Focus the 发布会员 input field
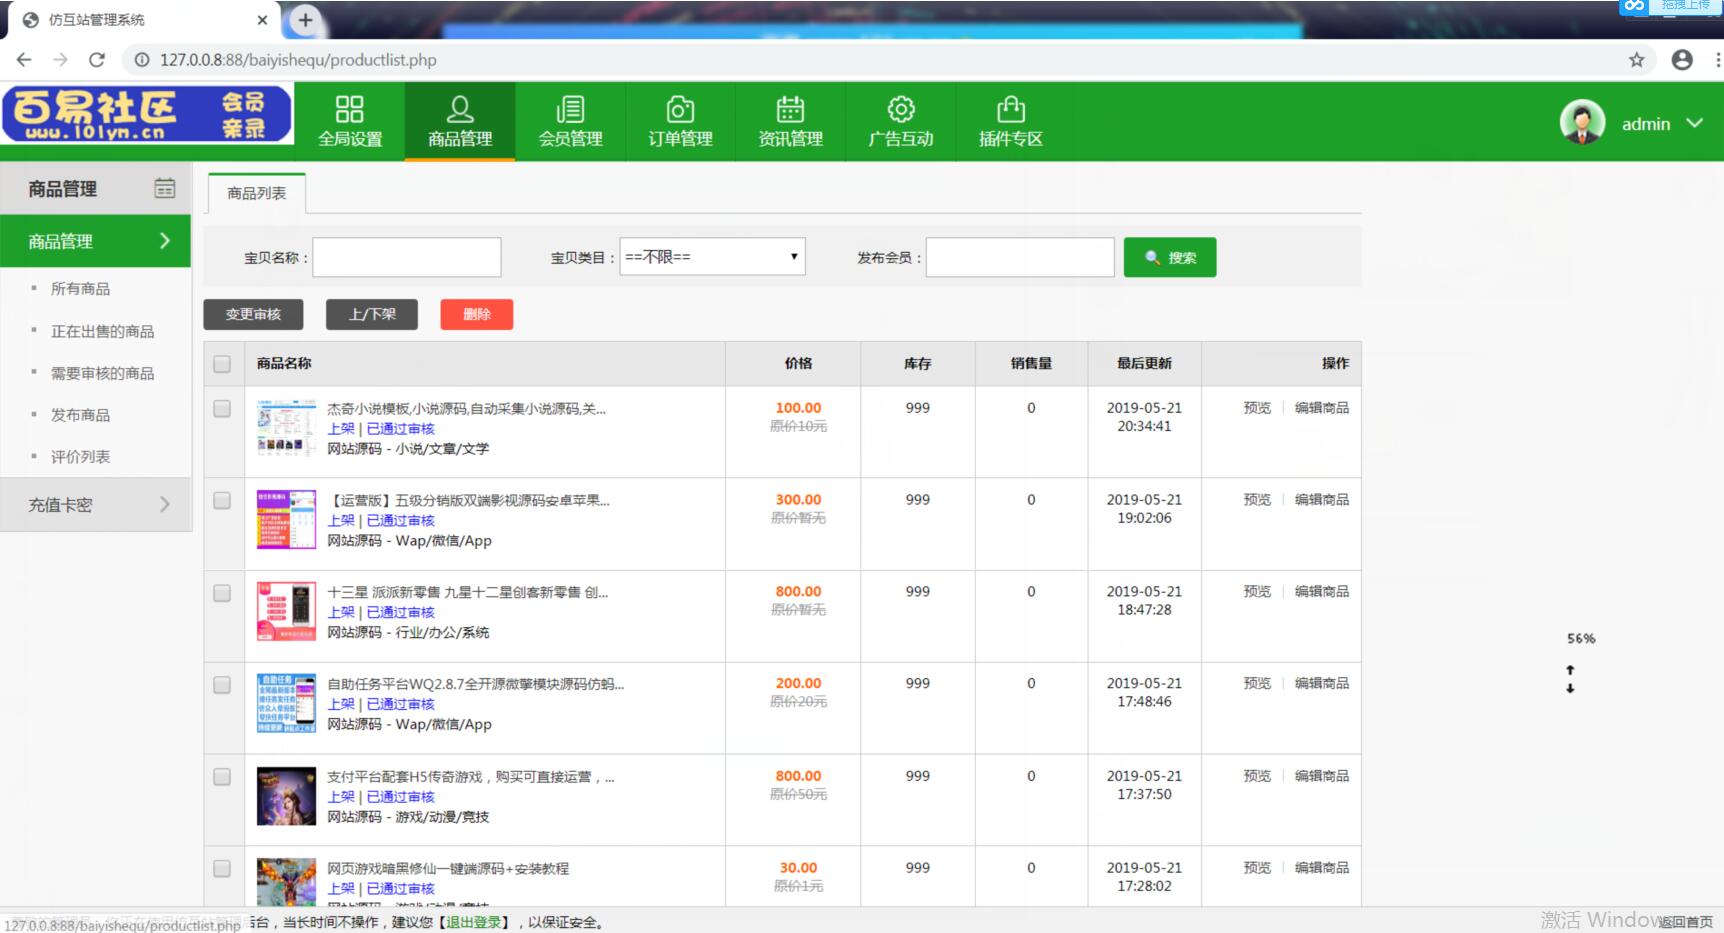This screenshot has width=1724, height=933. point(1020,257)
